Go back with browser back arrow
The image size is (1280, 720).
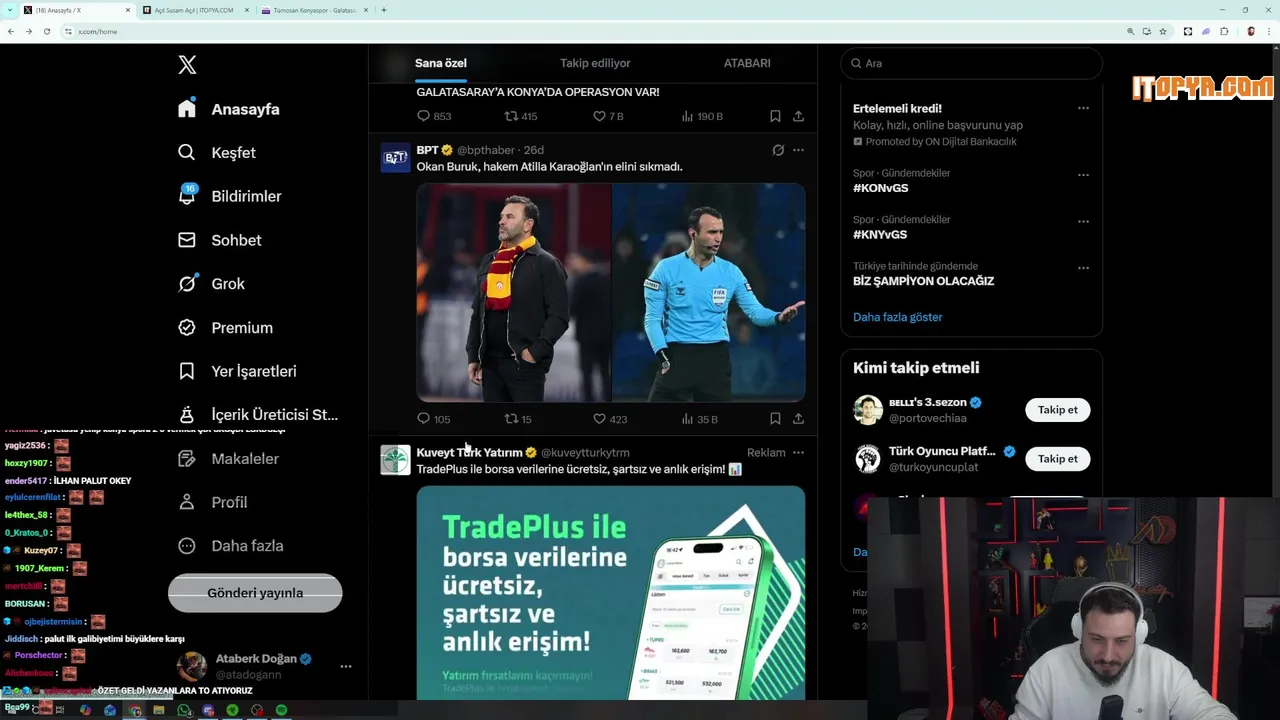(10, 31)
